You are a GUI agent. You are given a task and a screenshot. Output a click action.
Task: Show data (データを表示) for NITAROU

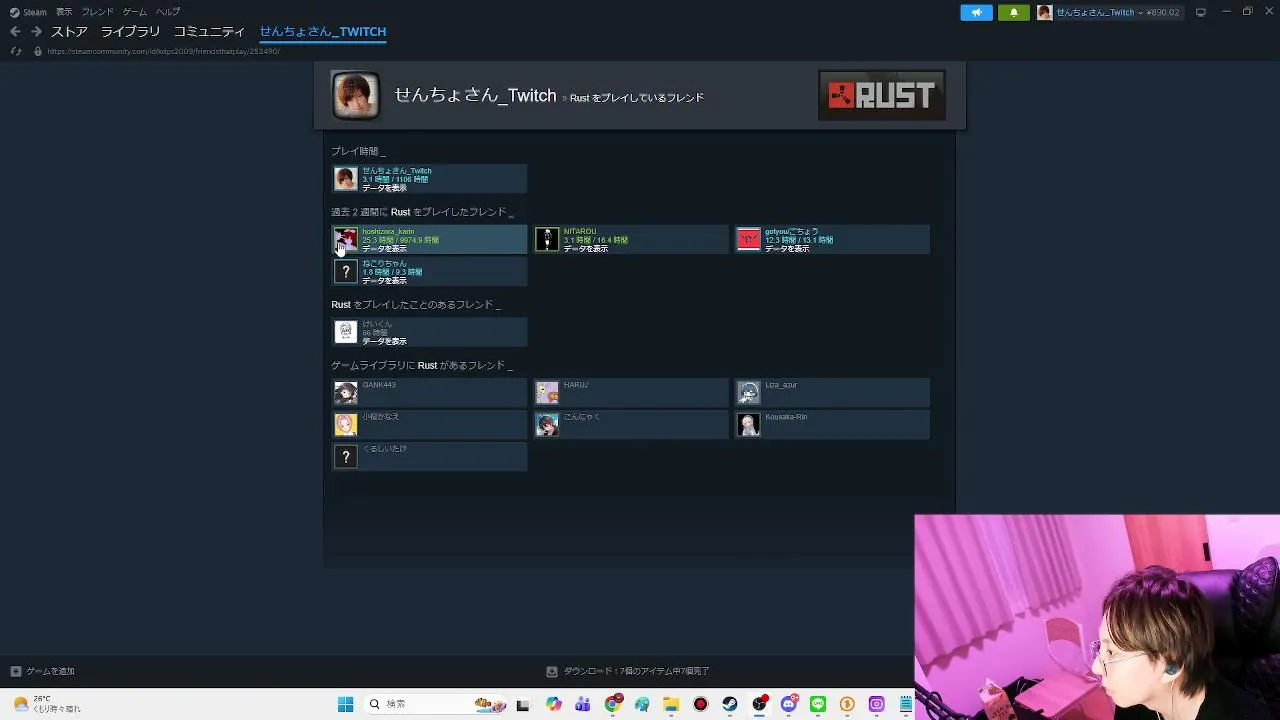[586, 249]
